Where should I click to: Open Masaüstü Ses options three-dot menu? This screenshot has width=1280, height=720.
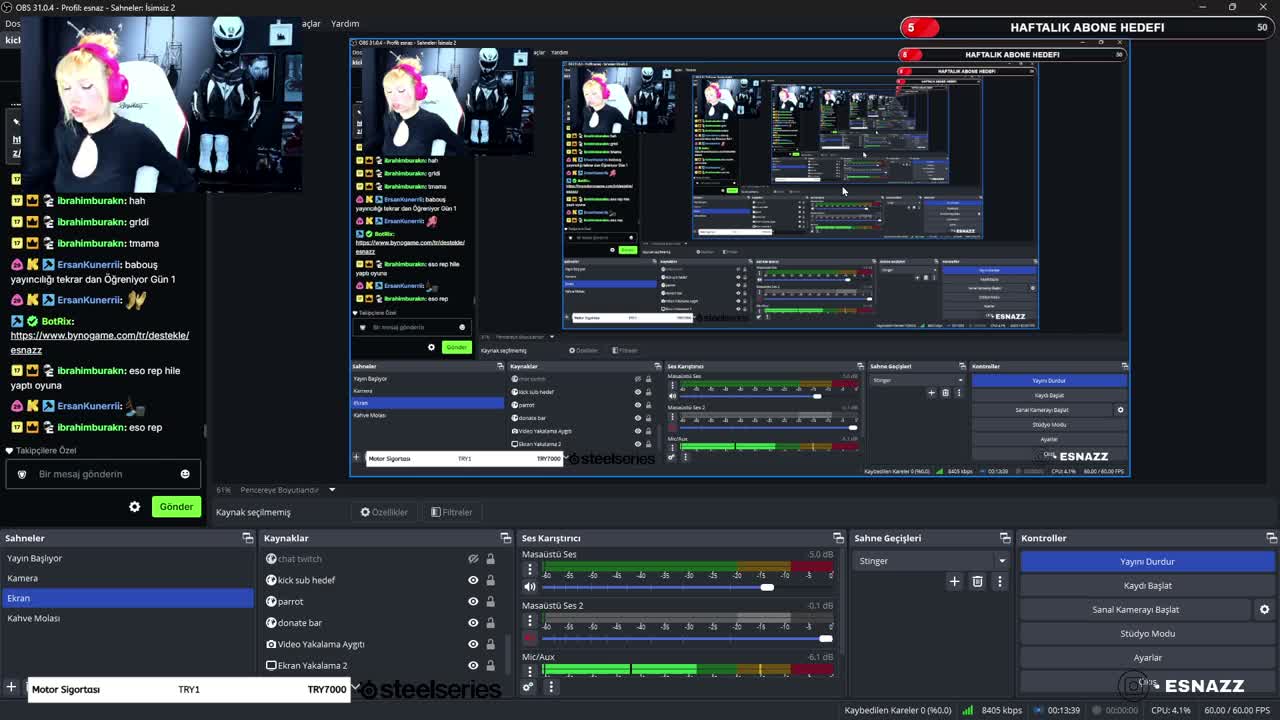pos(530,569)
